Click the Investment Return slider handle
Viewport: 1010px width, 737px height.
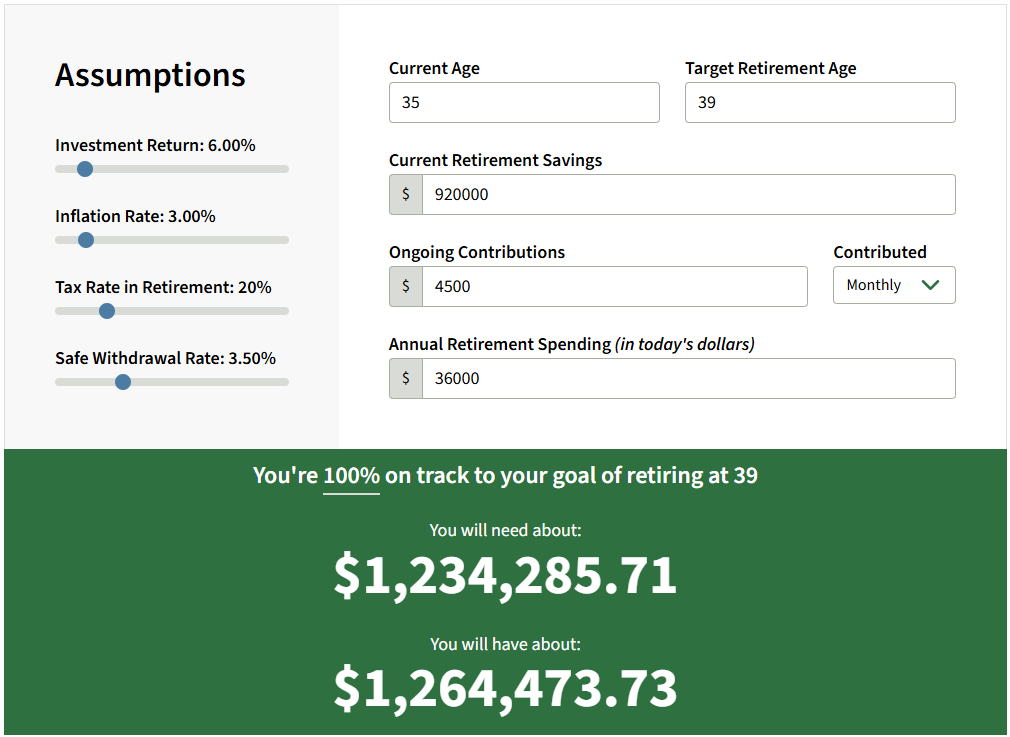coord(85,169)
